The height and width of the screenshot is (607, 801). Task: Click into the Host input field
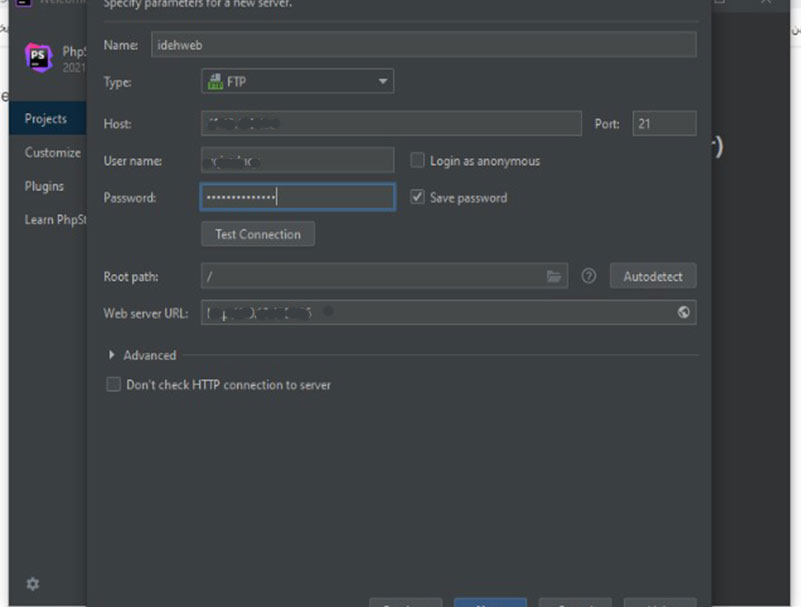[391, 123]
